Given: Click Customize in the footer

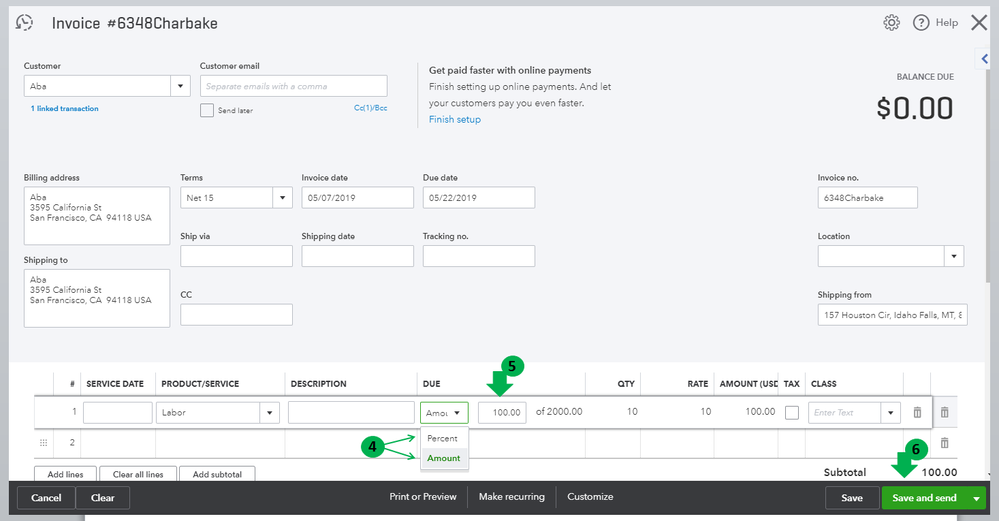Looking at the screenshot, I should coord(590,497).
